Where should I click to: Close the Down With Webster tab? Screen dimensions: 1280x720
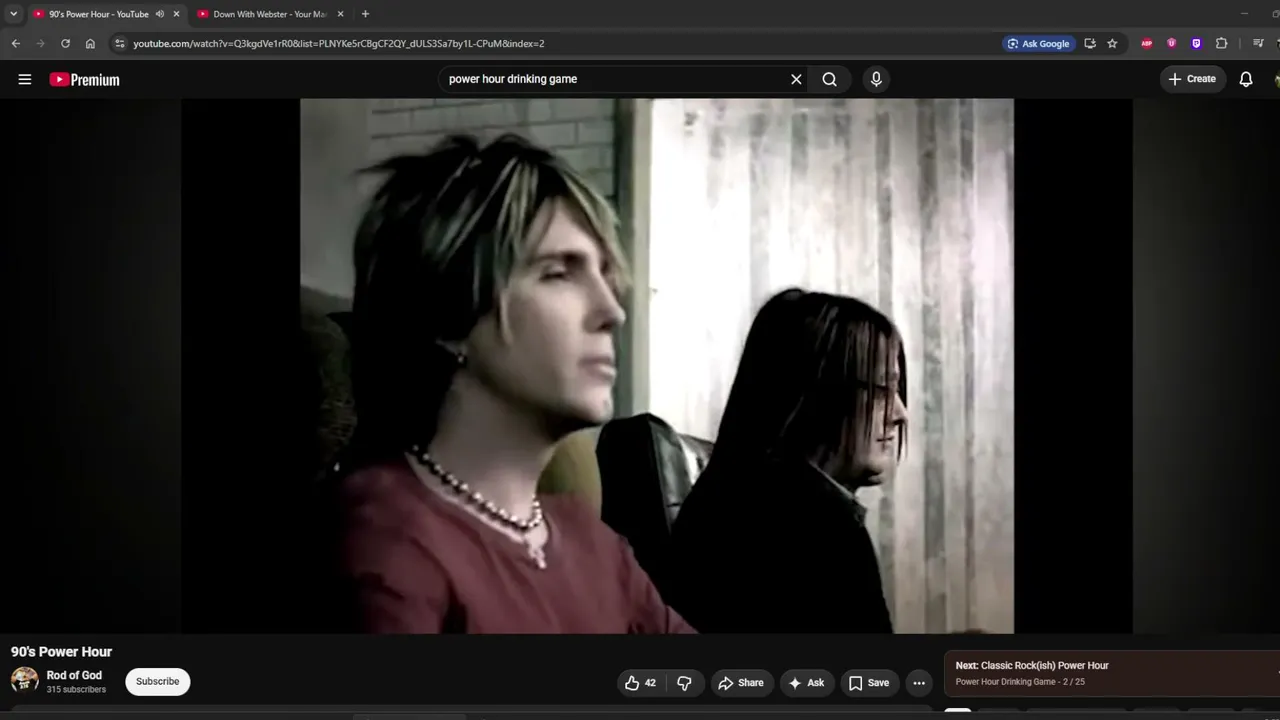point(340,14)
